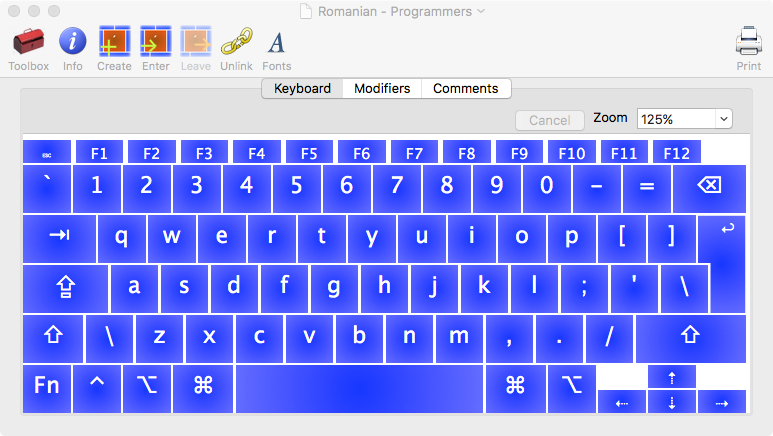Switch to the Modifiers tab
773x436 pixels.
pos(382,89)
